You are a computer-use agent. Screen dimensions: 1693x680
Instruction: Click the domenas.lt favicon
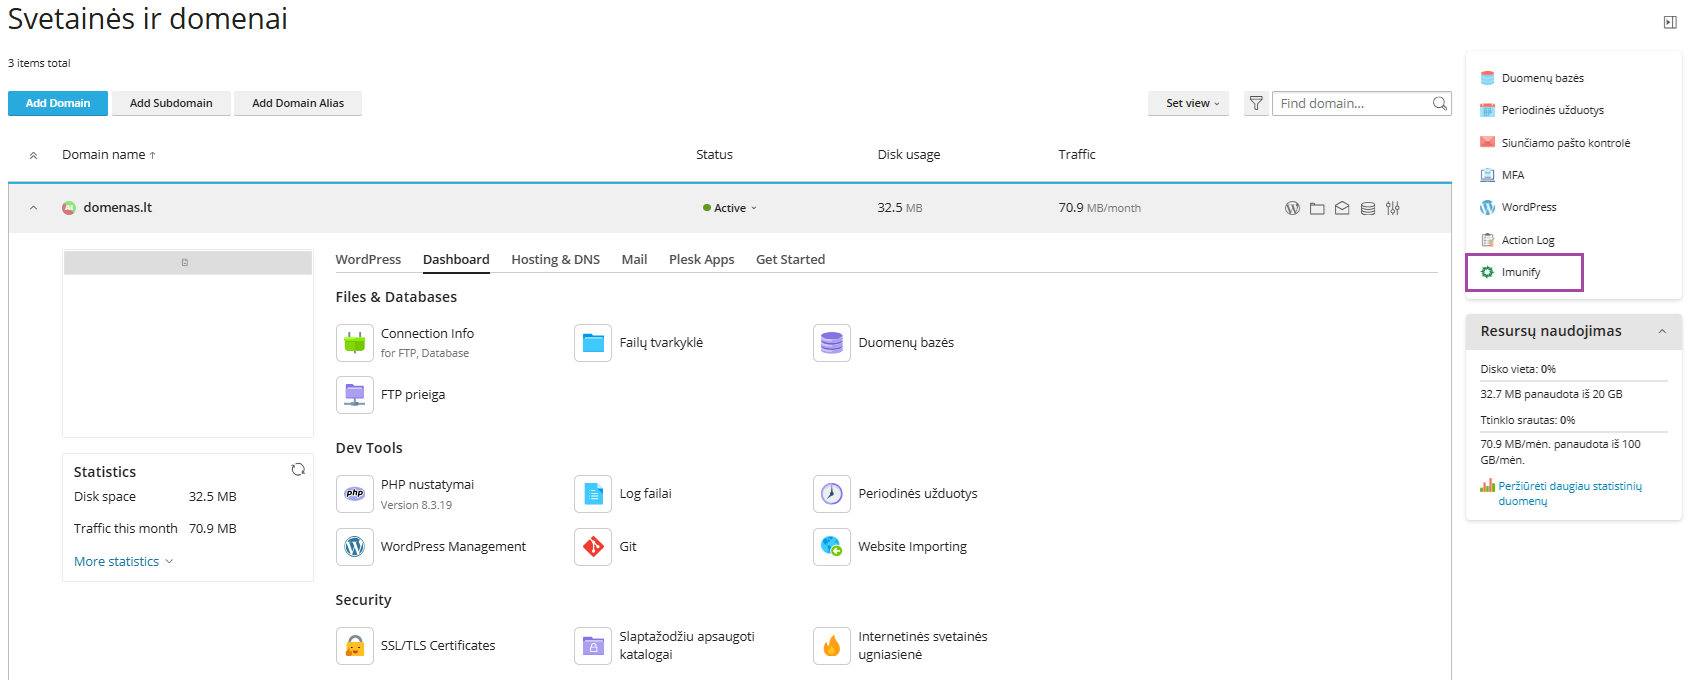tap(69, 208)
